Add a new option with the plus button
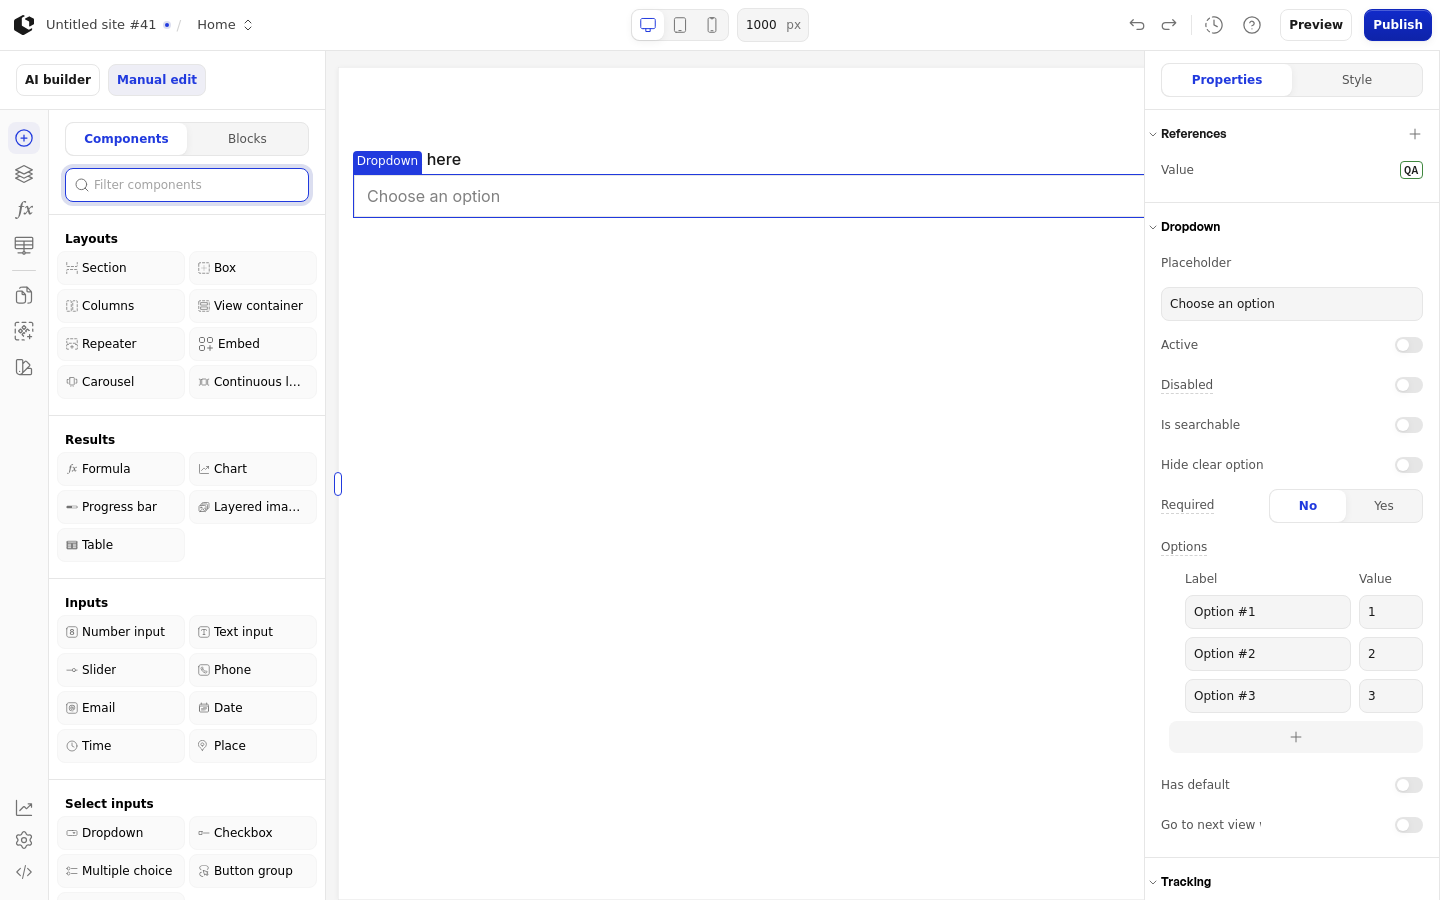The height and width of the screenshot is (900, 1440). point(1296,737)
